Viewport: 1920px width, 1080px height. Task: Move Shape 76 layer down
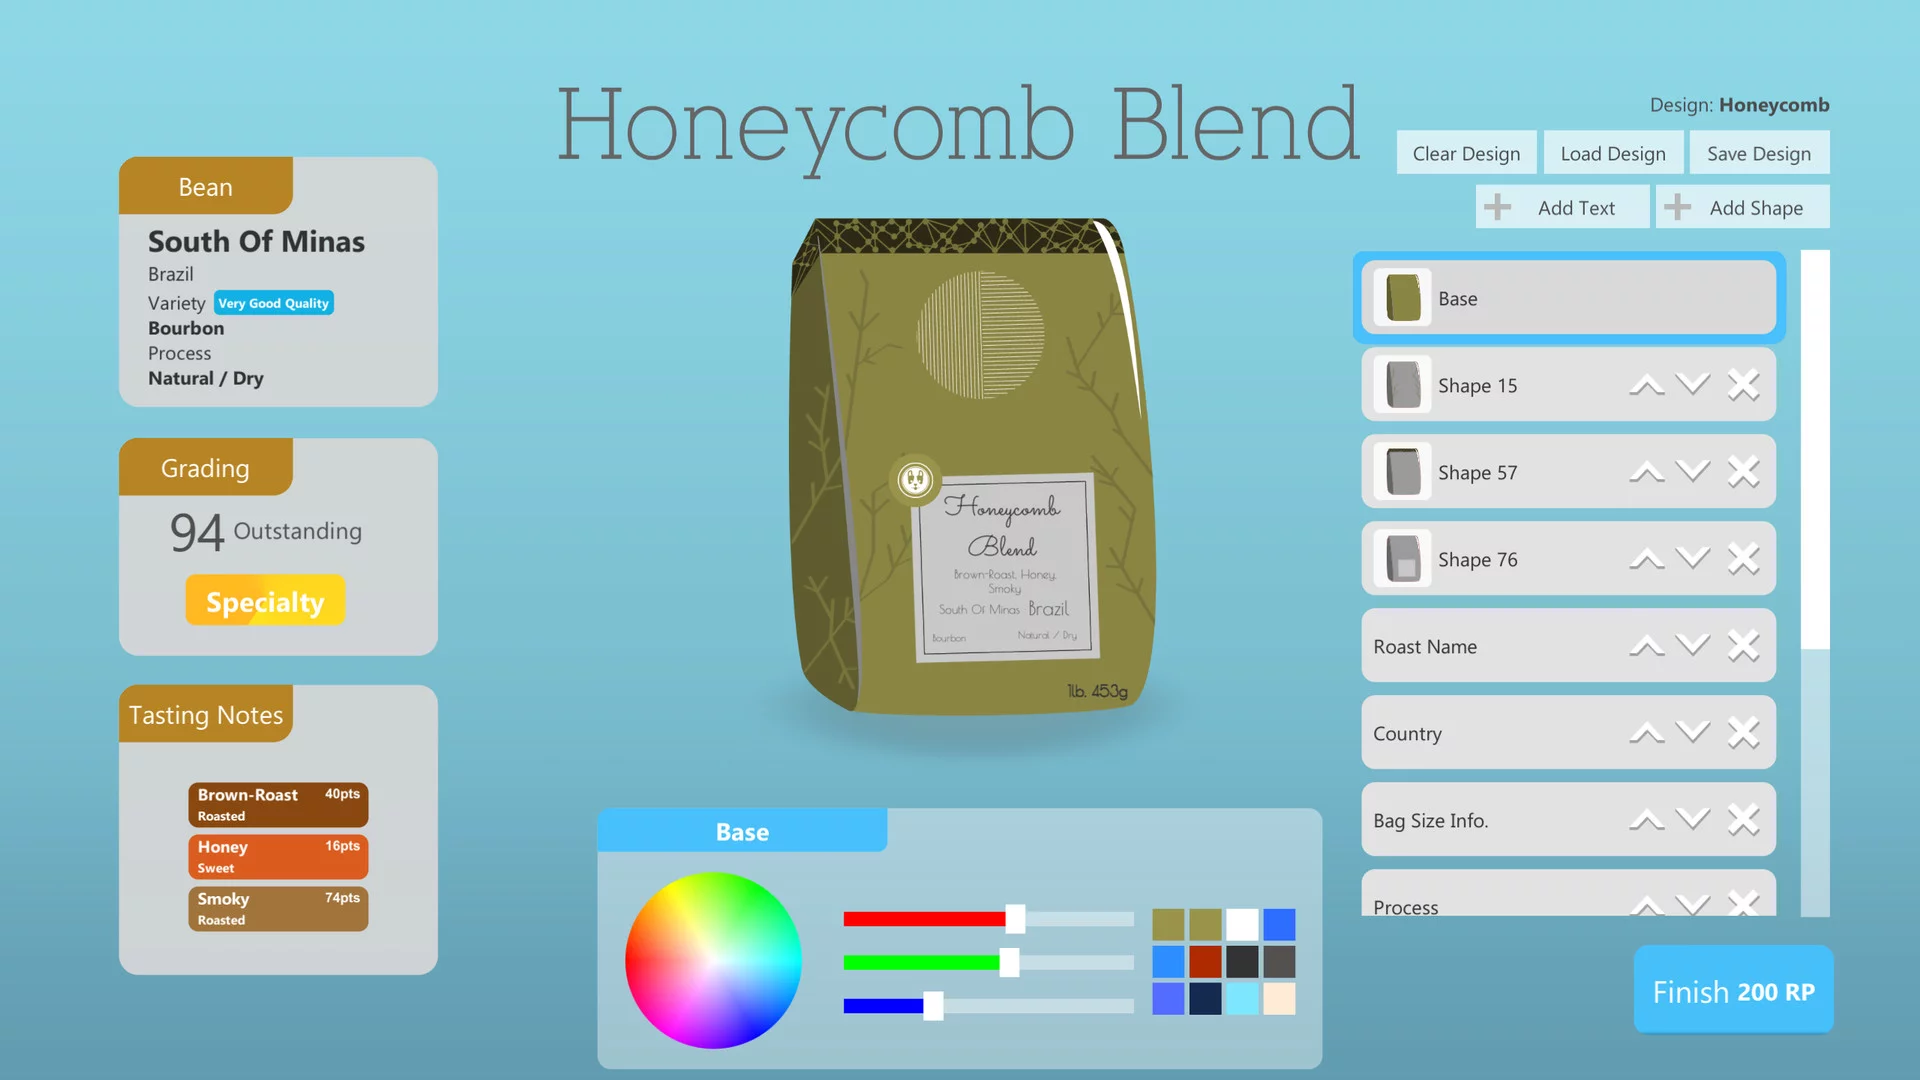tap(1693, 559)
